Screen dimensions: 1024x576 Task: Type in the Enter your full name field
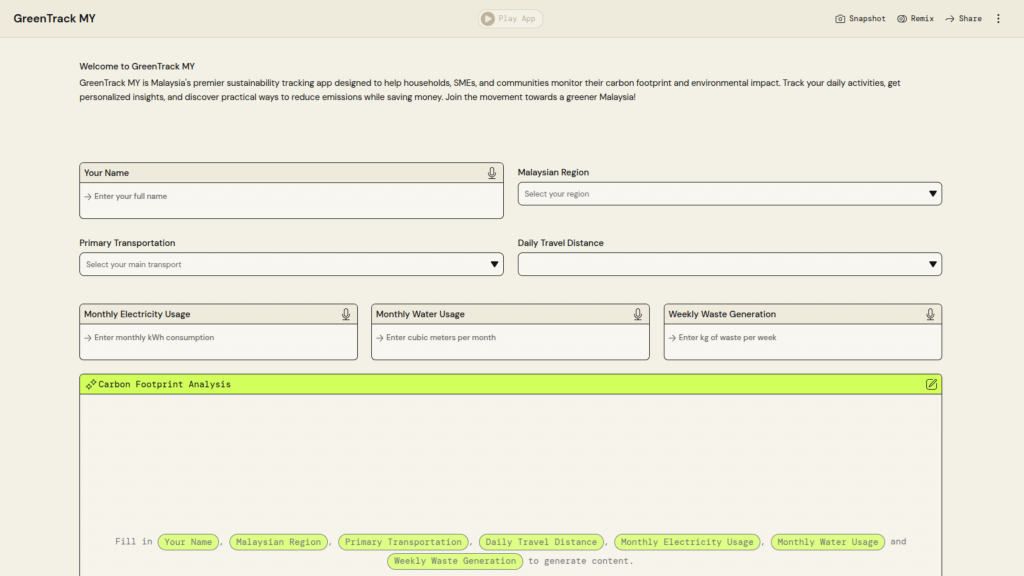tap(290, 197)
